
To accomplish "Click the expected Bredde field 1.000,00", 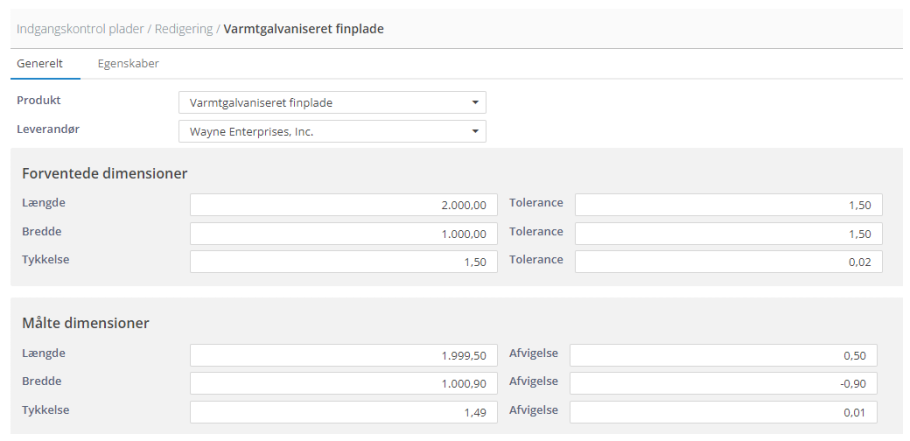I will (x=344, y=233).
